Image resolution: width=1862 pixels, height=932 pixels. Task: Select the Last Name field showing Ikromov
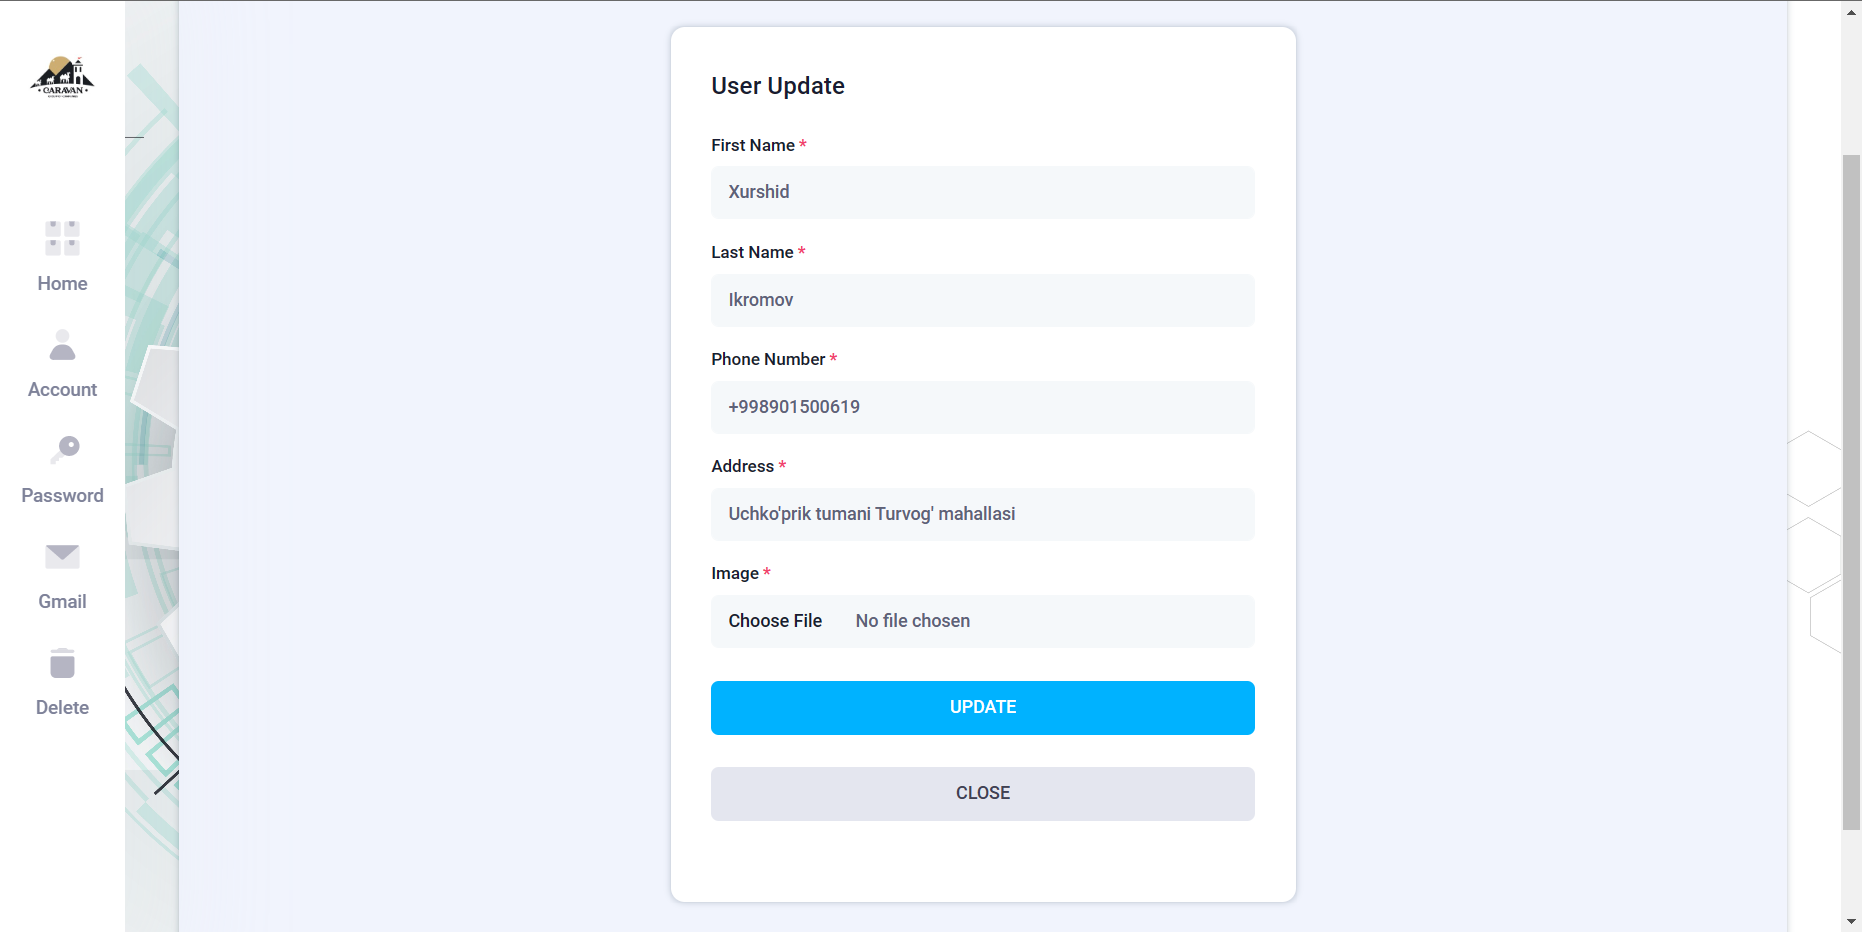click(x=982, y=300)
